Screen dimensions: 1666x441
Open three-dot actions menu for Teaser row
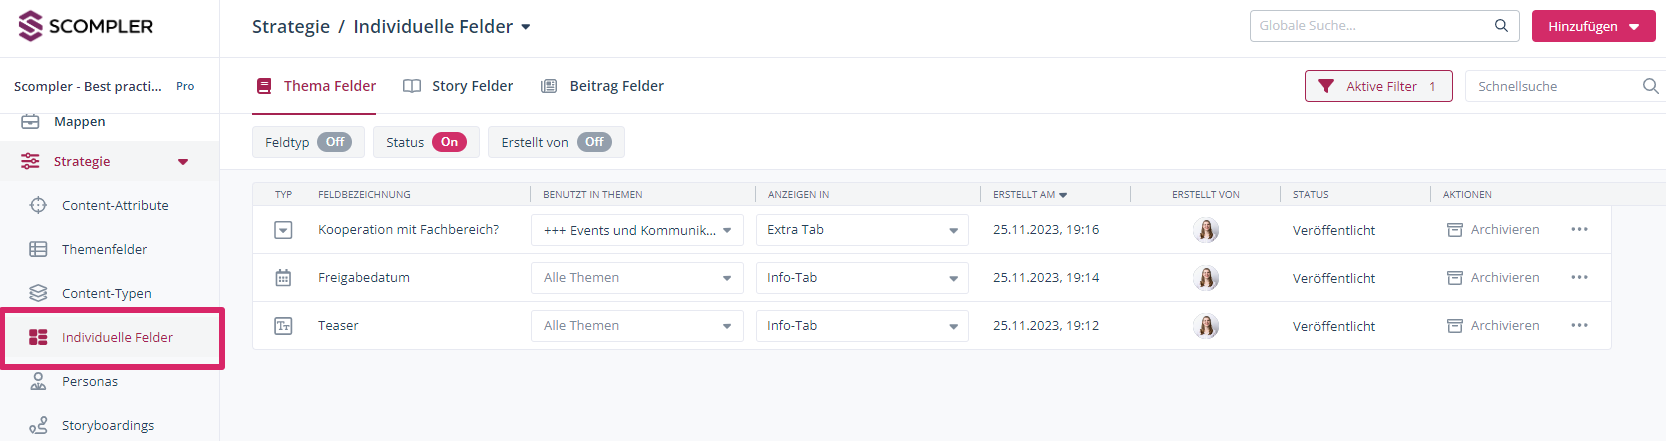pyautogui.click(x=1579, y=326)
